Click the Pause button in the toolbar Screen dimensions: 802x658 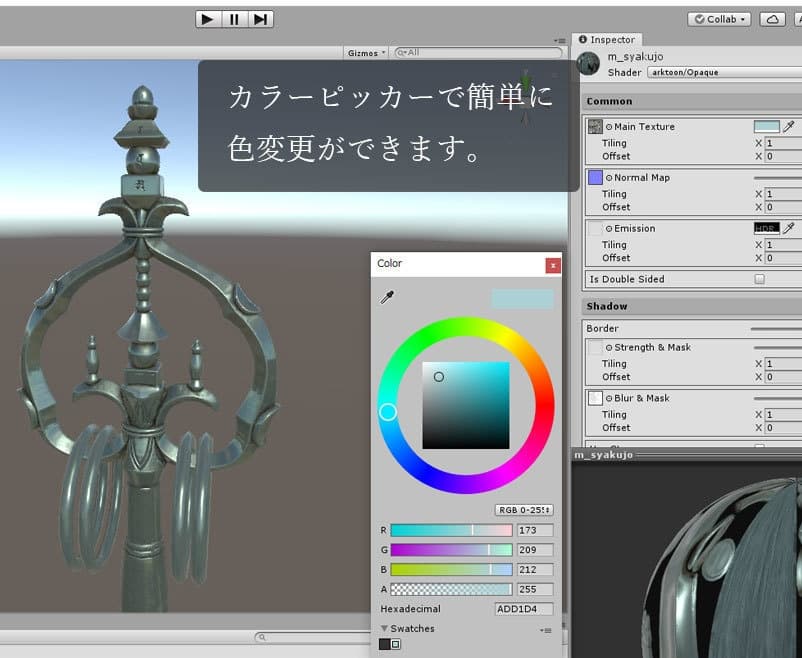[234, 19]
